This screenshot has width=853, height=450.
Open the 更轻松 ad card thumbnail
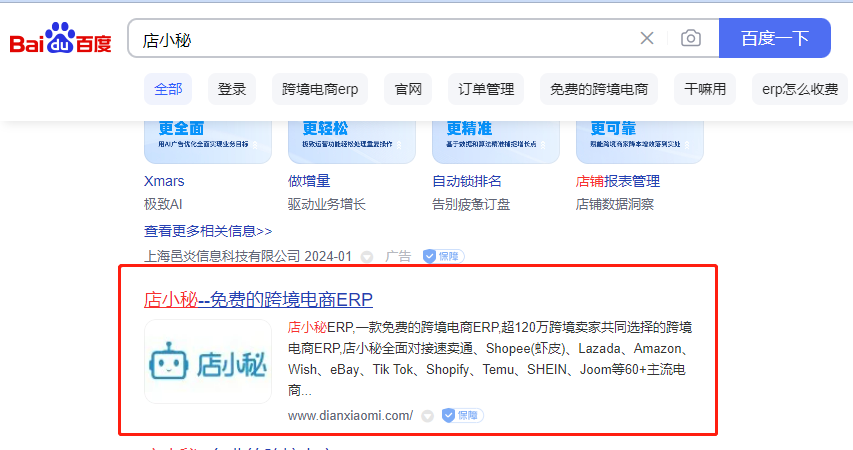tap(351, 141)
